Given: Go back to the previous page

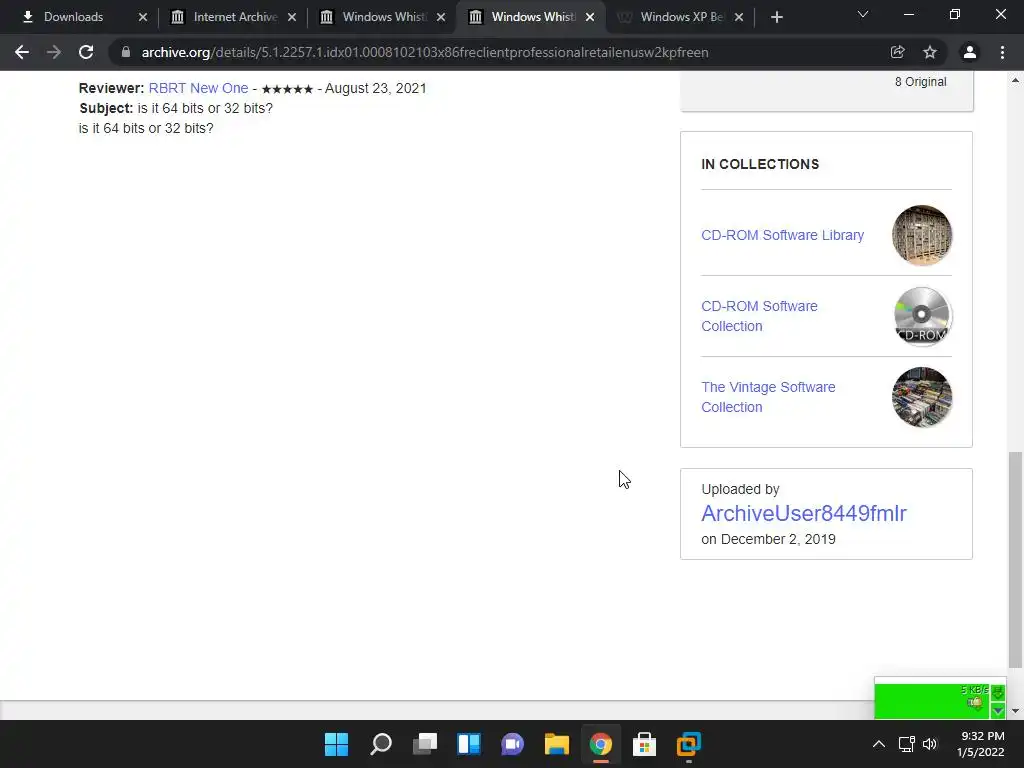Looking at the screenshot, I should pos(22,52).
